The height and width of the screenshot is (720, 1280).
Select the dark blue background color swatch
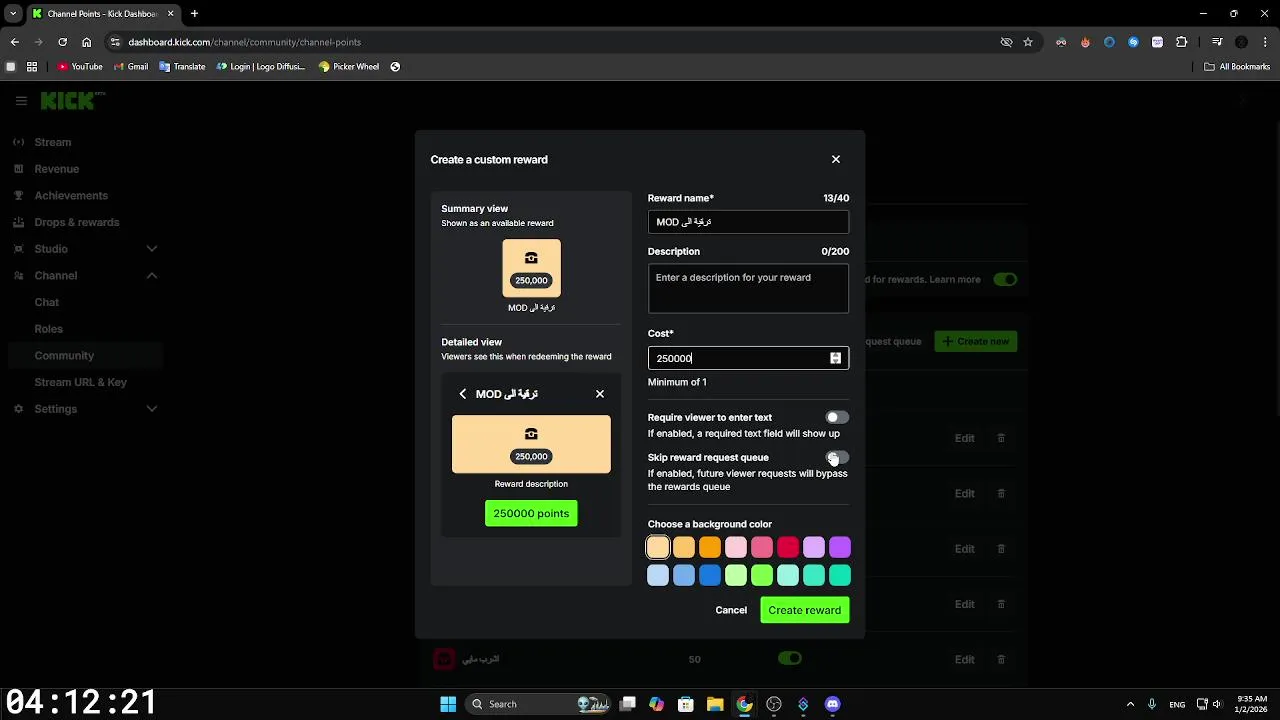pyautogui.click(x=710, y=575)
